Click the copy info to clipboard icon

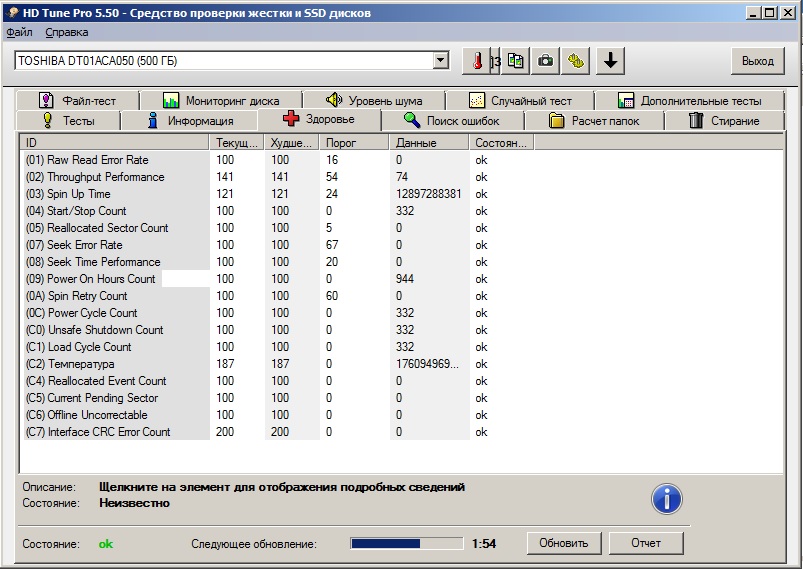pos(516,61)
